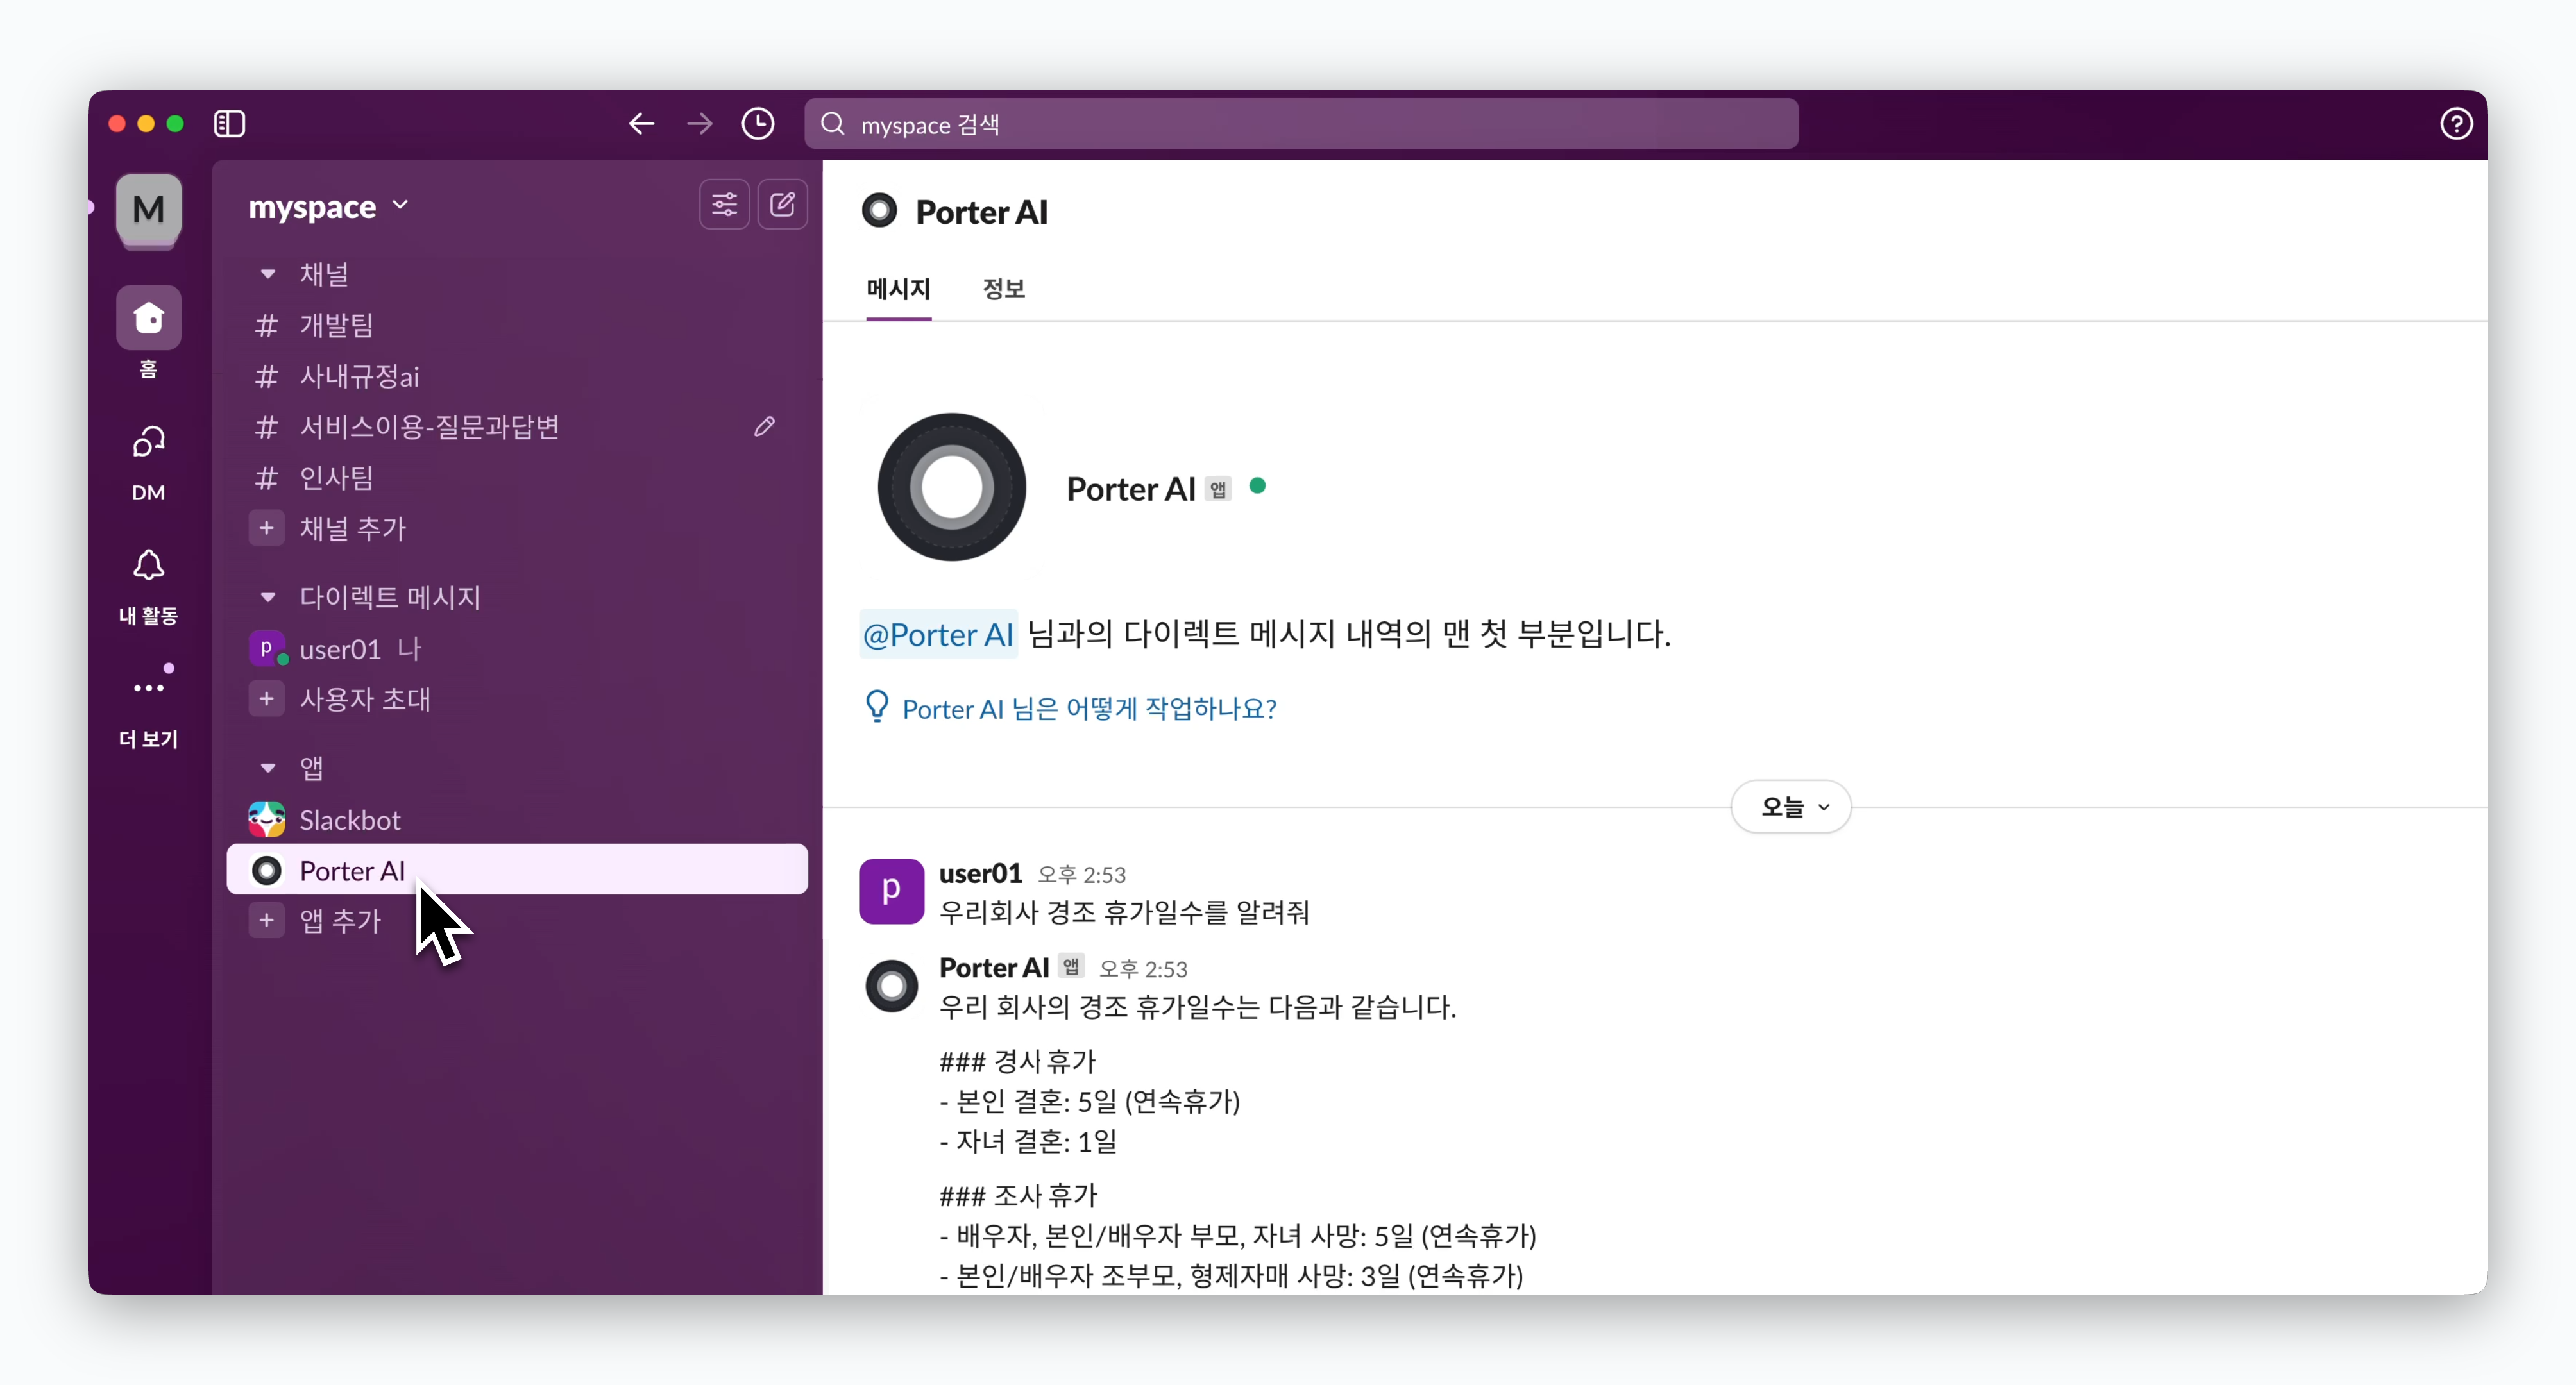Click Porter AI avatar beside its reply

click(x=891, y=986)
